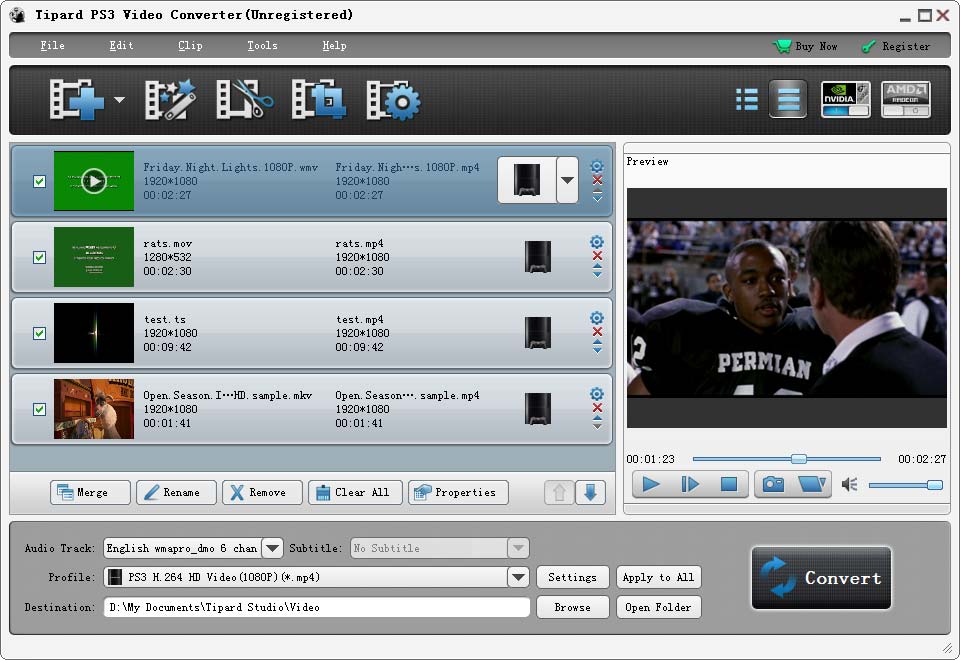960x660 pixels.
Task: Click the Merge button
Action: (90, 492)
